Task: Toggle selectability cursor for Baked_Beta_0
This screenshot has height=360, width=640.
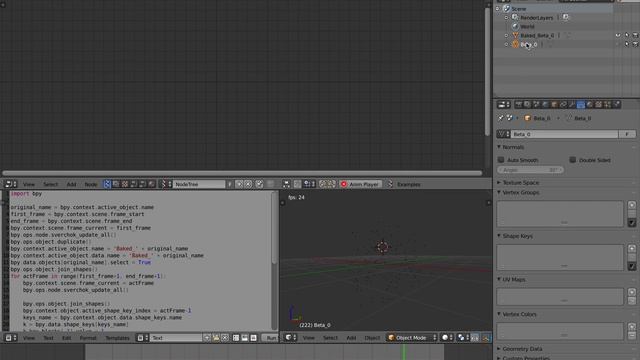Action: (x=627, y=36)
